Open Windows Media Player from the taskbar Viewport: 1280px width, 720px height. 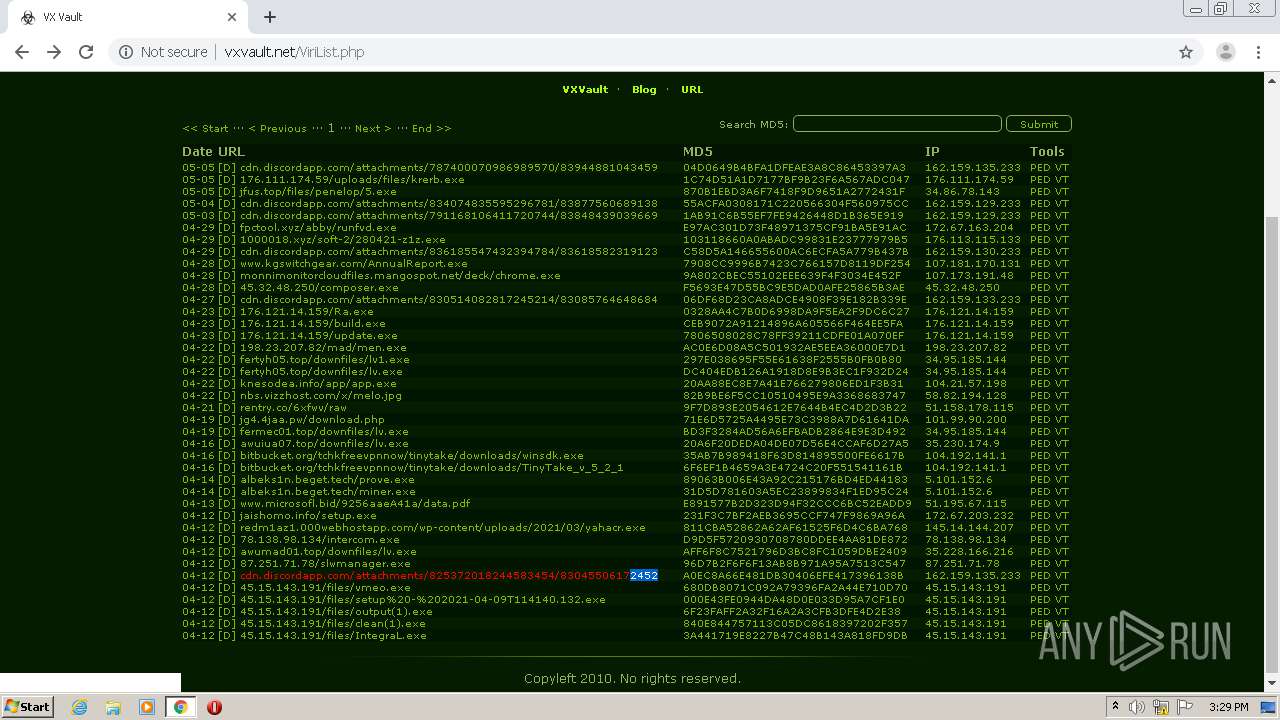(147, 707)
